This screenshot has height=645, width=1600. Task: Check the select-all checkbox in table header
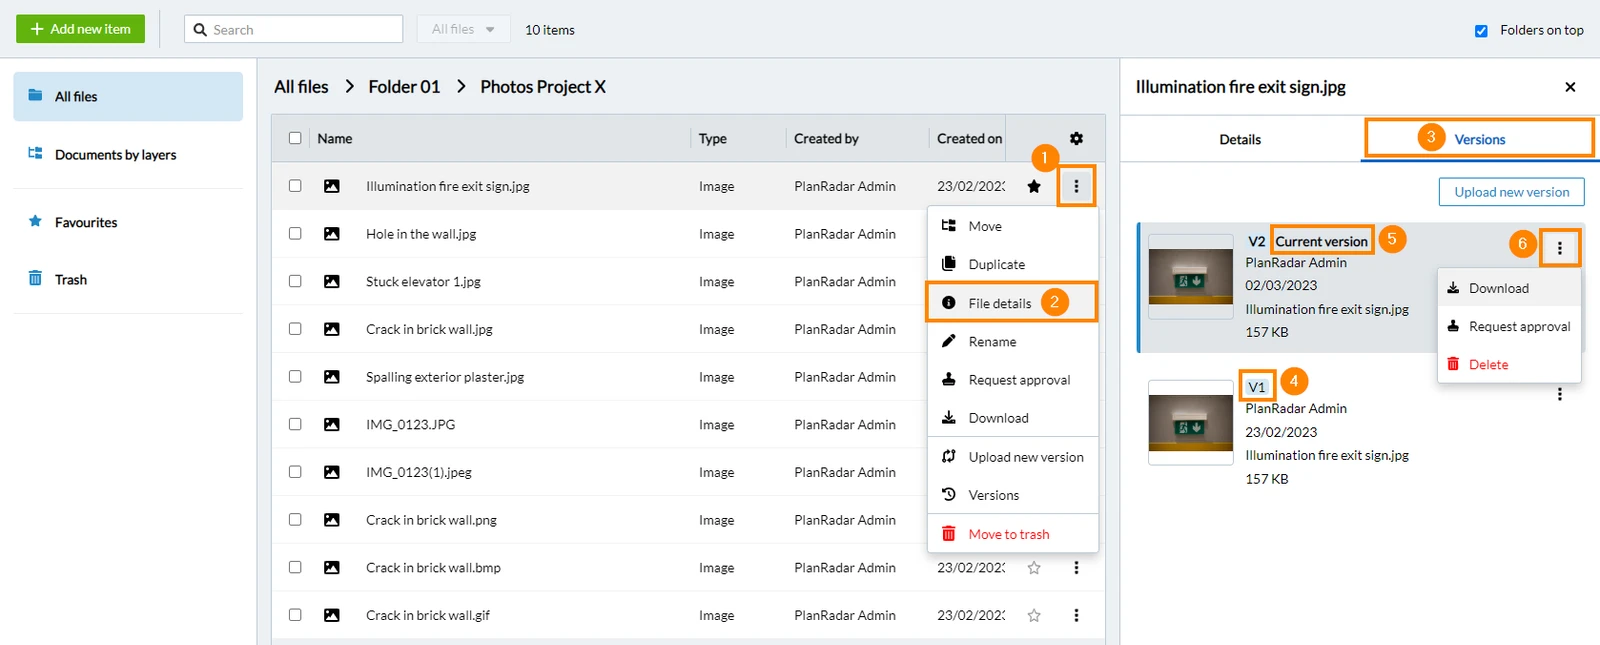point(295,138)
